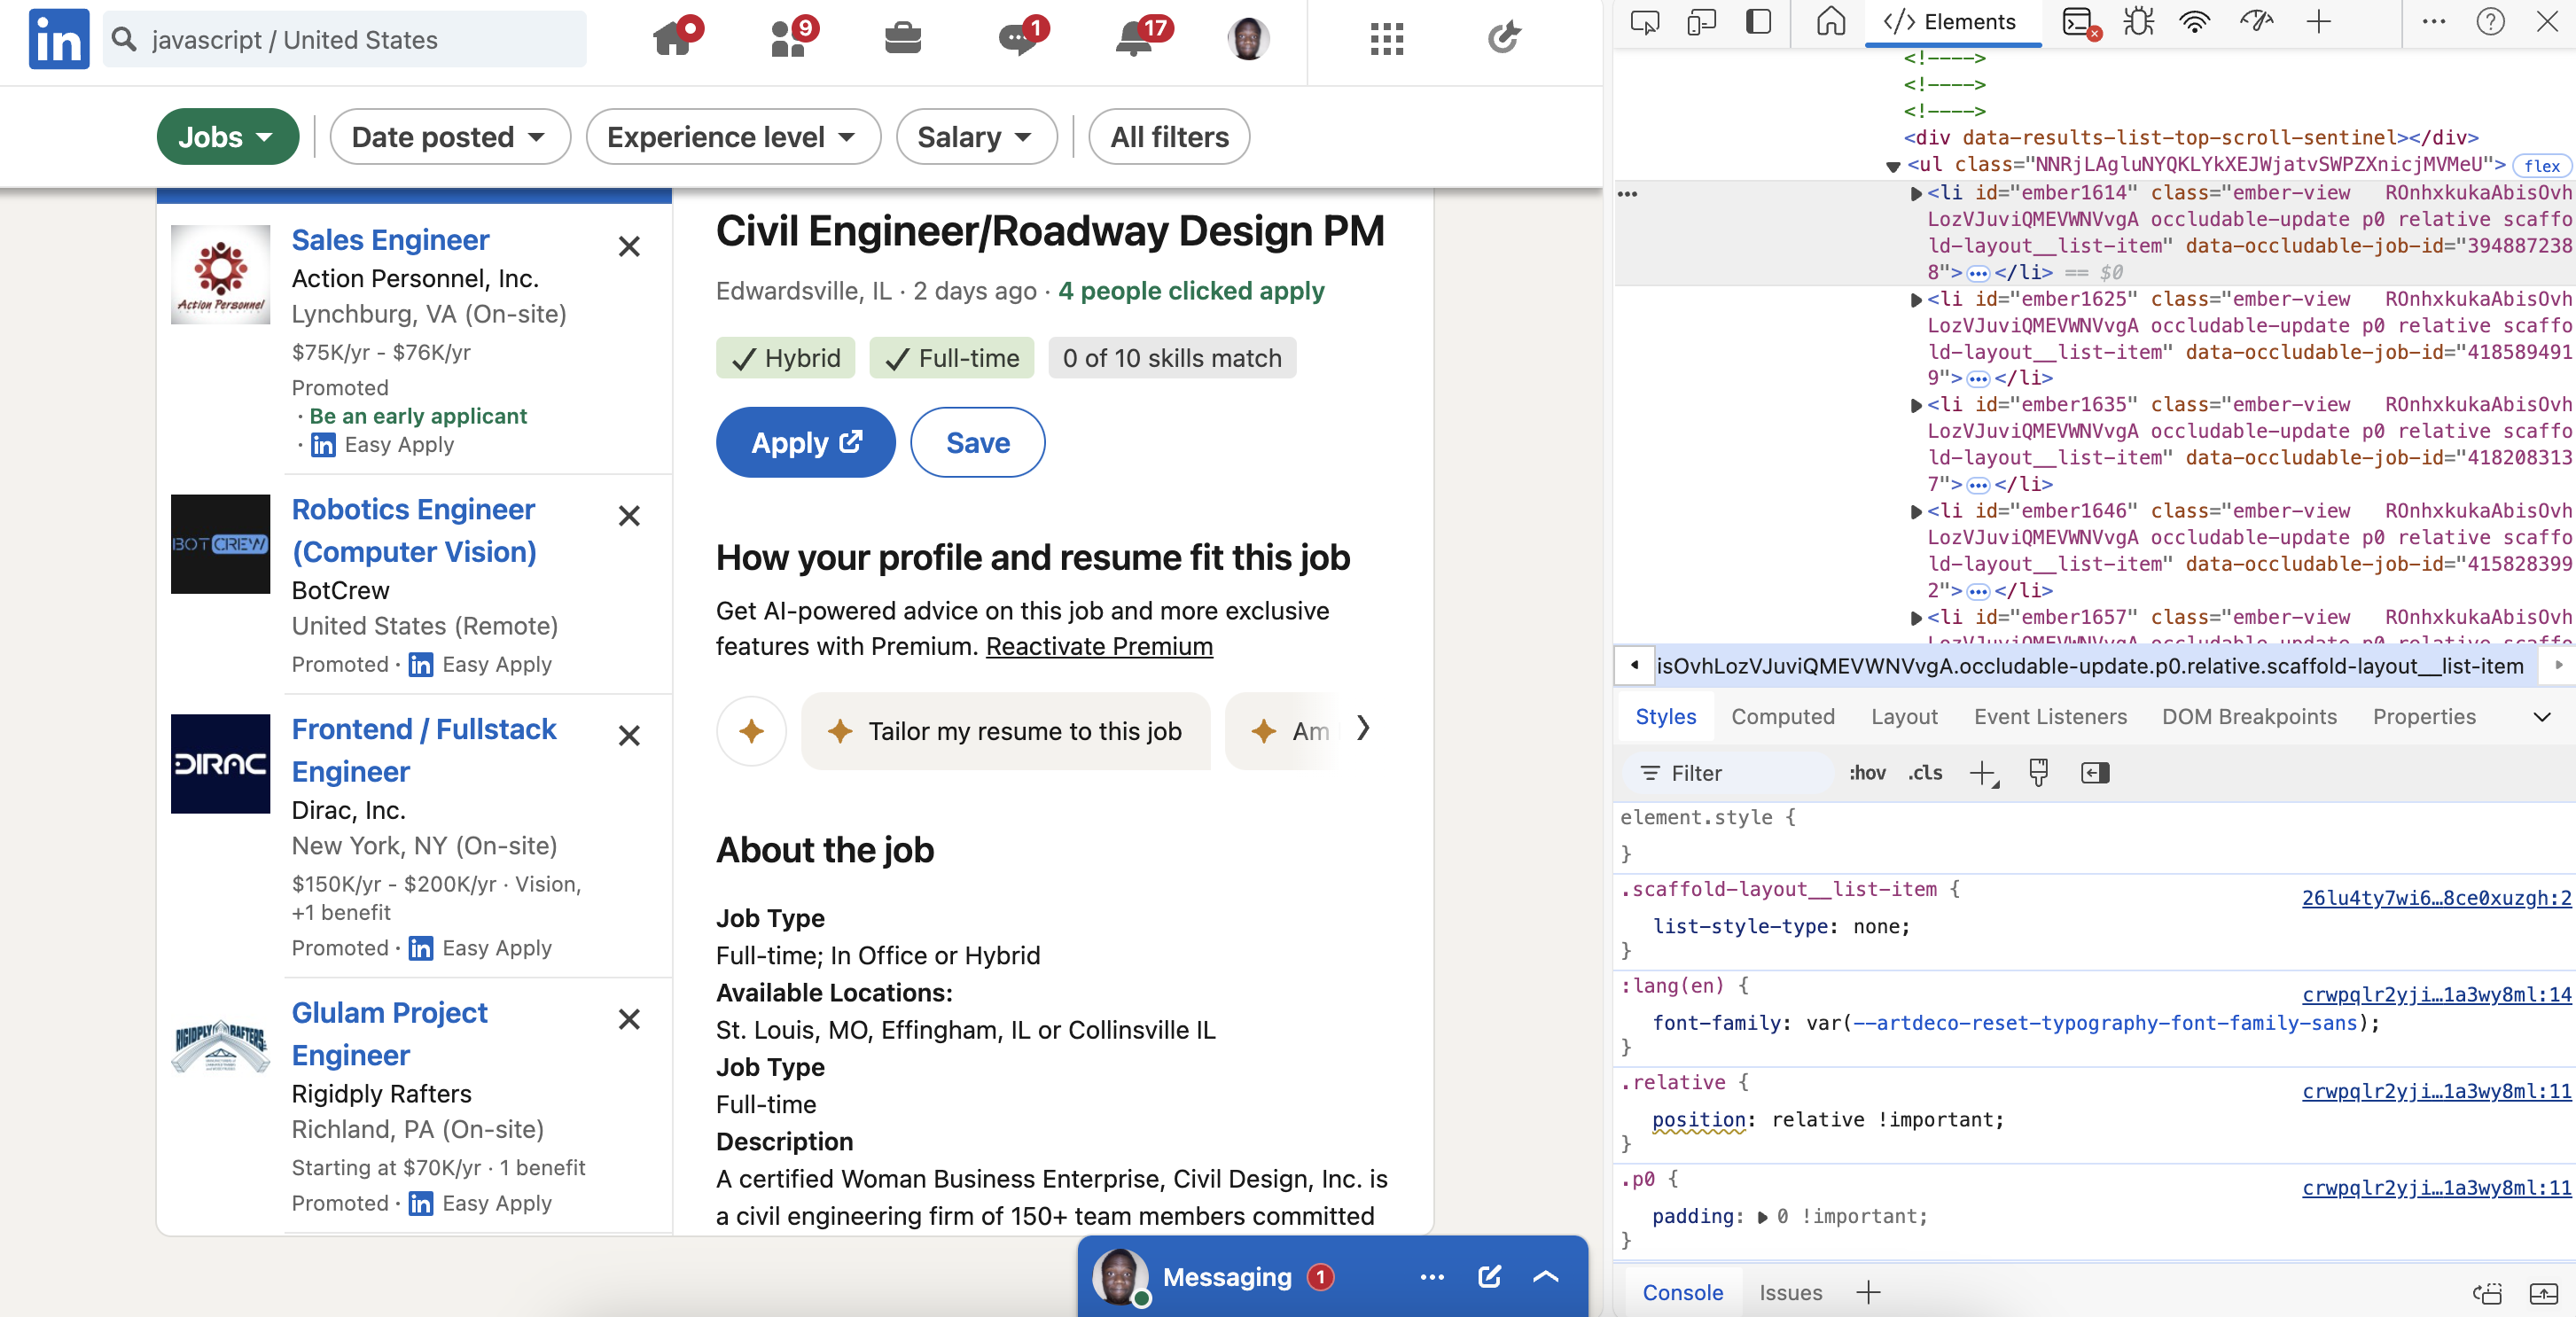
Task: Dismiss the Robotics Engineer job card
Action: coord(629,516)
